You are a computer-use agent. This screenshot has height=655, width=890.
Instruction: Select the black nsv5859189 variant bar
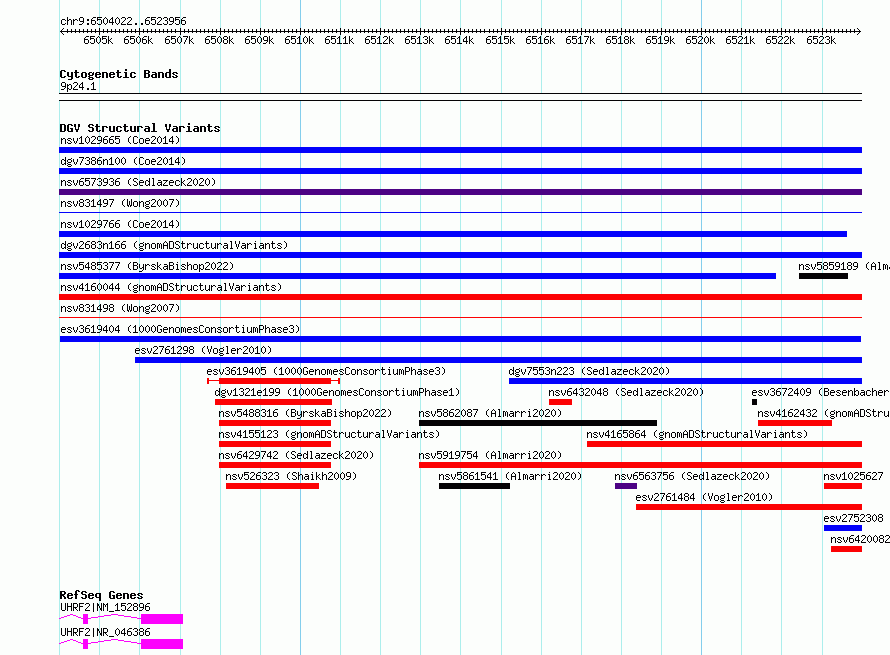pos(823,276)
